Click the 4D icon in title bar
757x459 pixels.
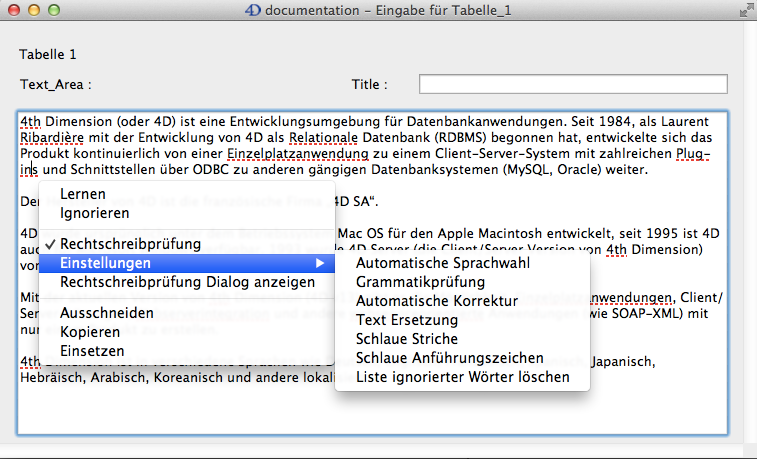[253, 10]
